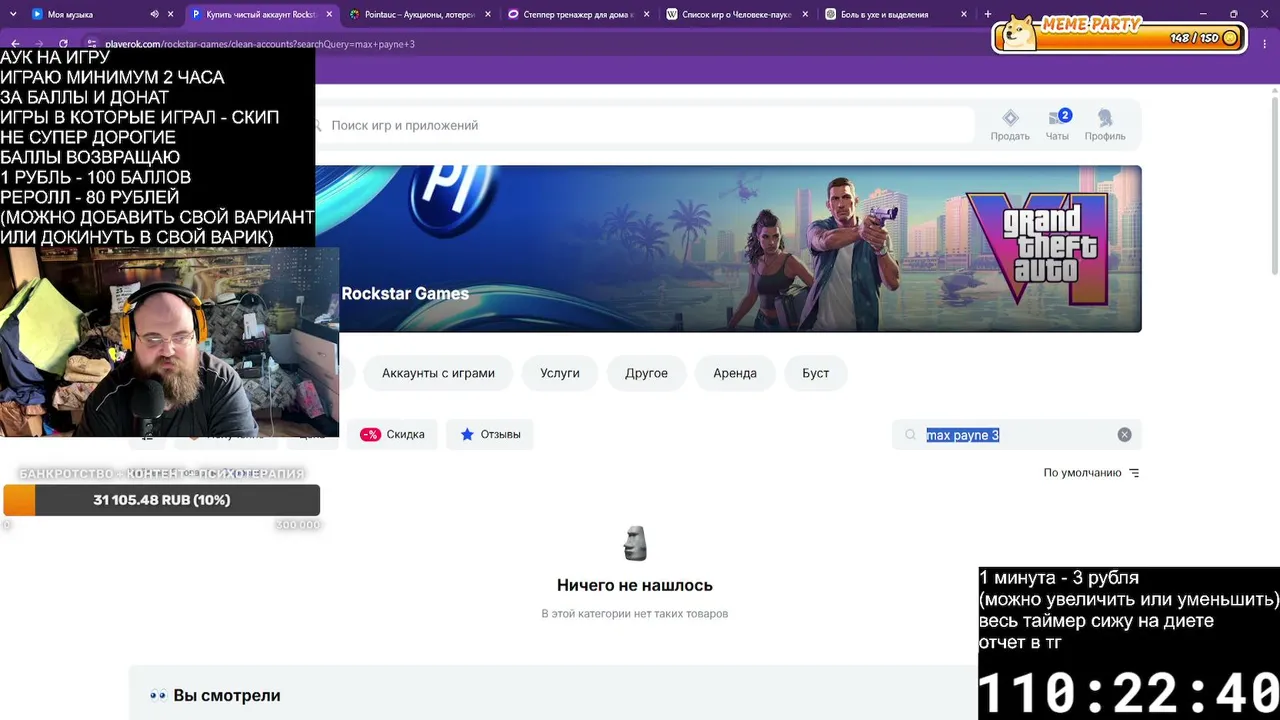The width and height of the screenshot is (1280, 720).
Task: Toggle the Отзывы reviews filter
Action: tap(490, 435)
